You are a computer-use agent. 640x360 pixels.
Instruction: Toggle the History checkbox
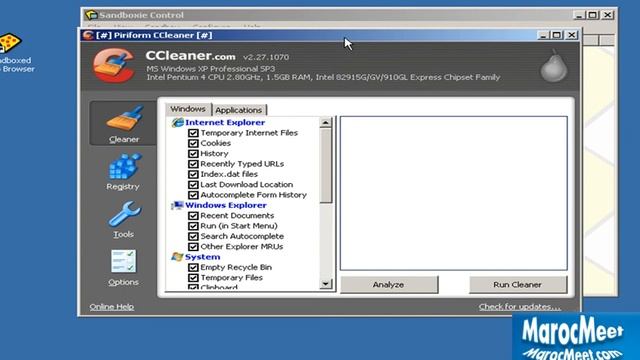[193, 153]
